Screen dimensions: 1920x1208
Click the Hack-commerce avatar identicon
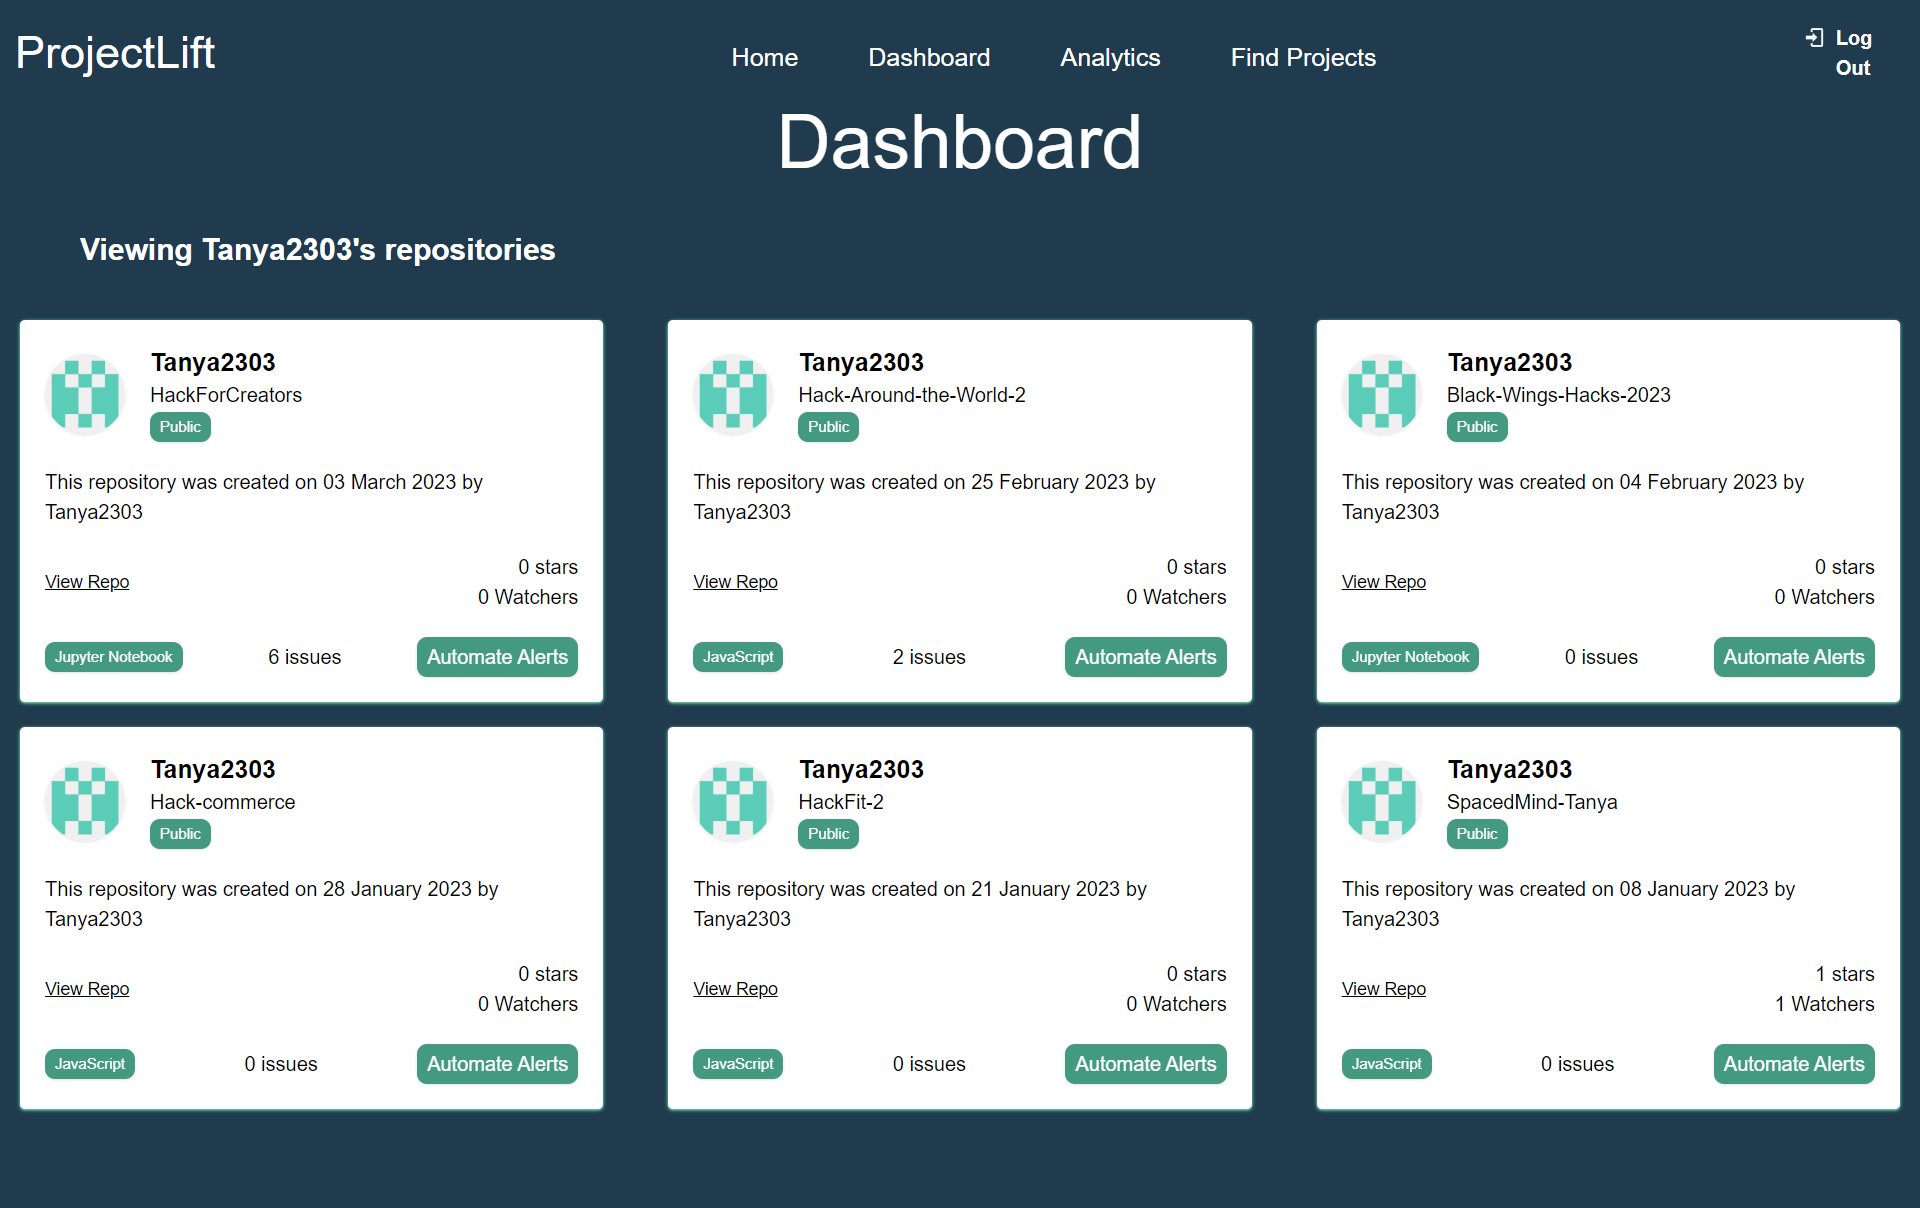85,801
